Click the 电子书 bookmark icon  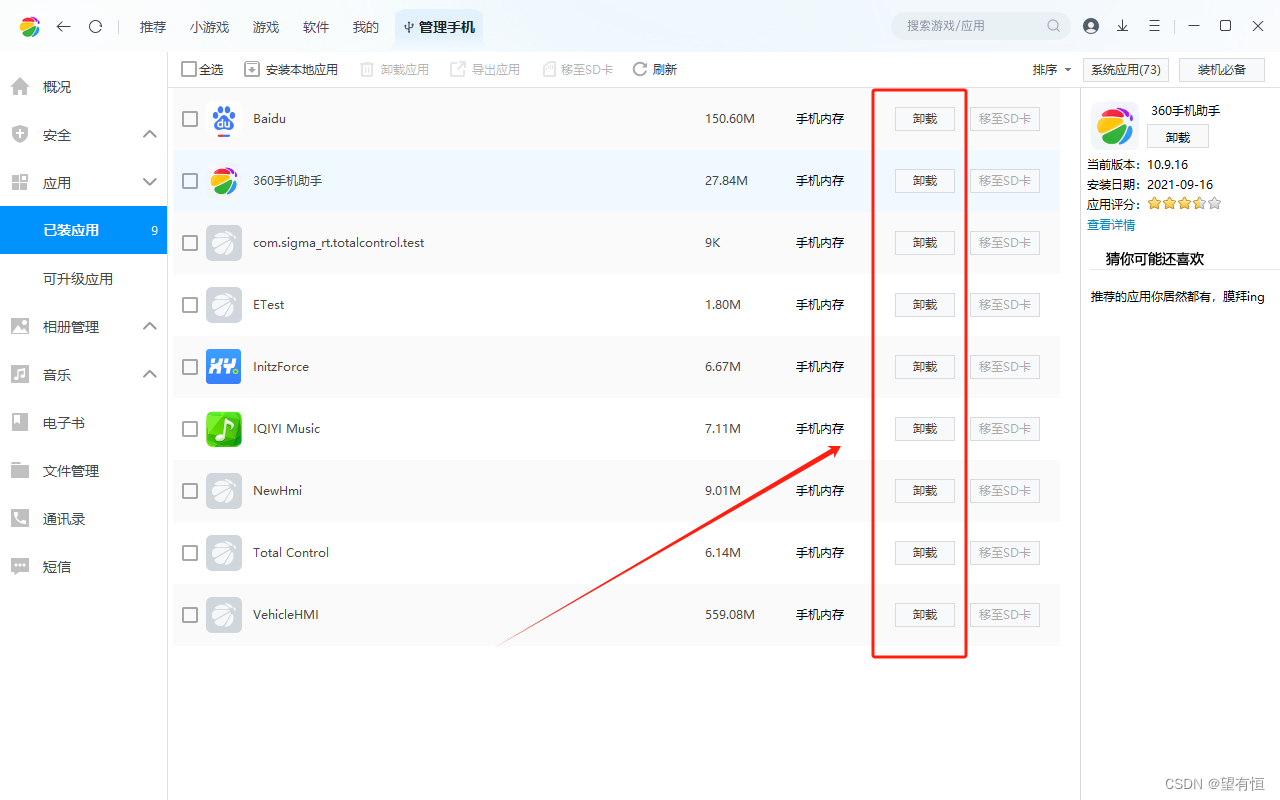click(x=20, y=422)
